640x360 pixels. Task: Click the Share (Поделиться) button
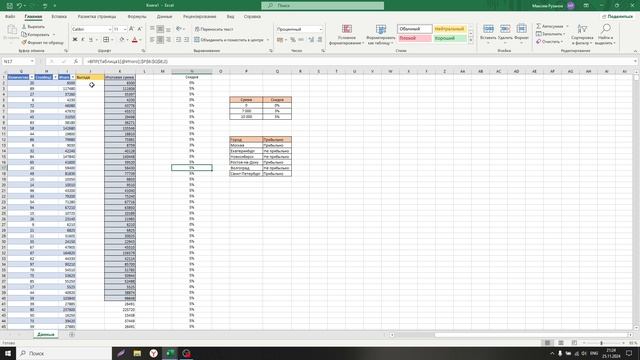[x=617, y=16]
